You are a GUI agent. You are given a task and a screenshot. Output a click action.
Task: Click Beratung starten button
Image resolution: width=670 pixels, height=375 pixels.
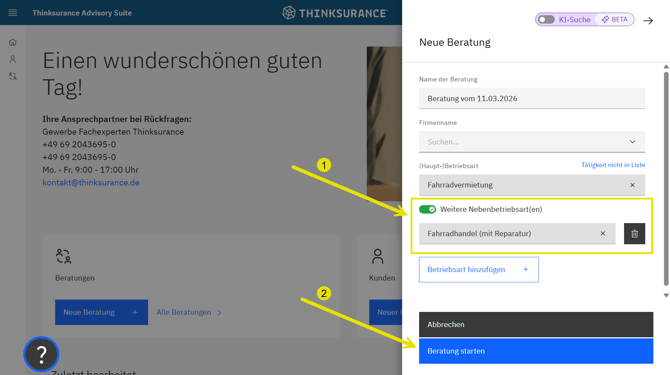536,351
